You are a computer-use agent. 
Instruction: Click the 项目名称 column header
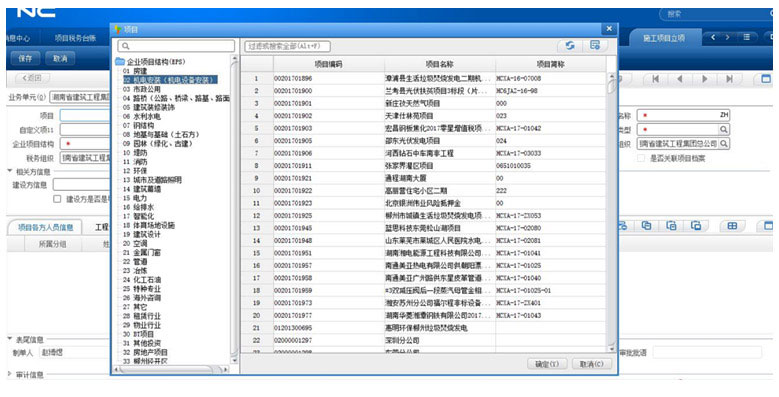[440, 64]
